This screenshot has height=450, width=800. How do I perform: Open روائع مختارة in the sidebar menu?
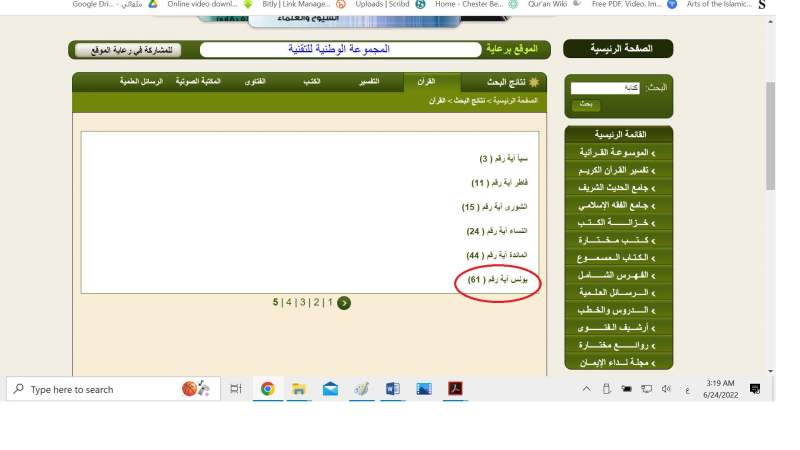point(618,345)
